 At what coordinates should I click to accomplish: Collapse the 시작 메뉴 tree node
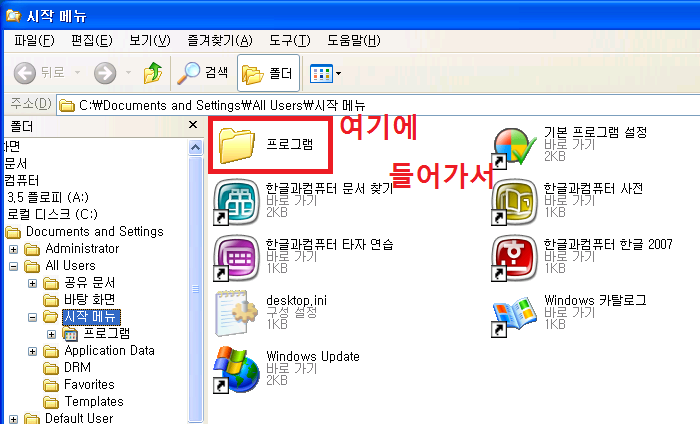[32, 317]
